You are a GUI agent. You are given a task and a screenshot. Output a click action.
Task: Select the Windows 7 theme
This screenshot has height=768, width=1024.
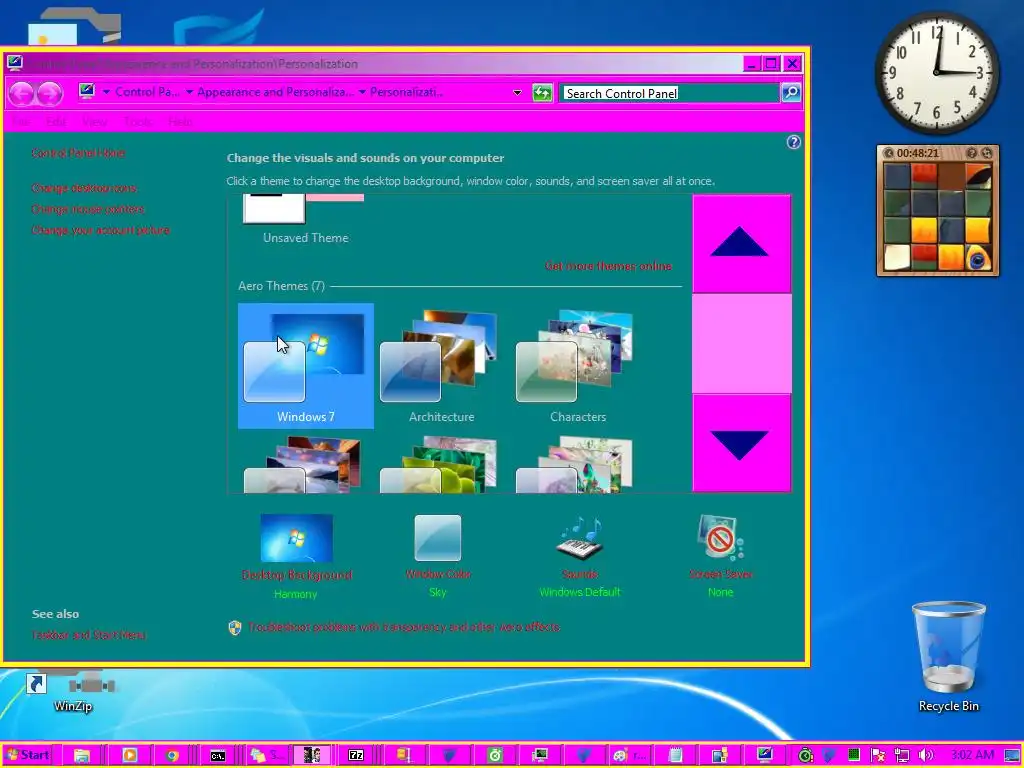(306, 366)
